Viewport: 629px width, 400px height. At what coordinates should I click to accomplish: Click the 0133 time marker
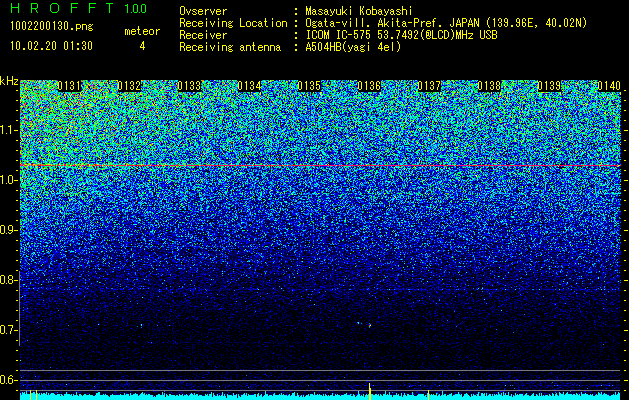[189, 86]
